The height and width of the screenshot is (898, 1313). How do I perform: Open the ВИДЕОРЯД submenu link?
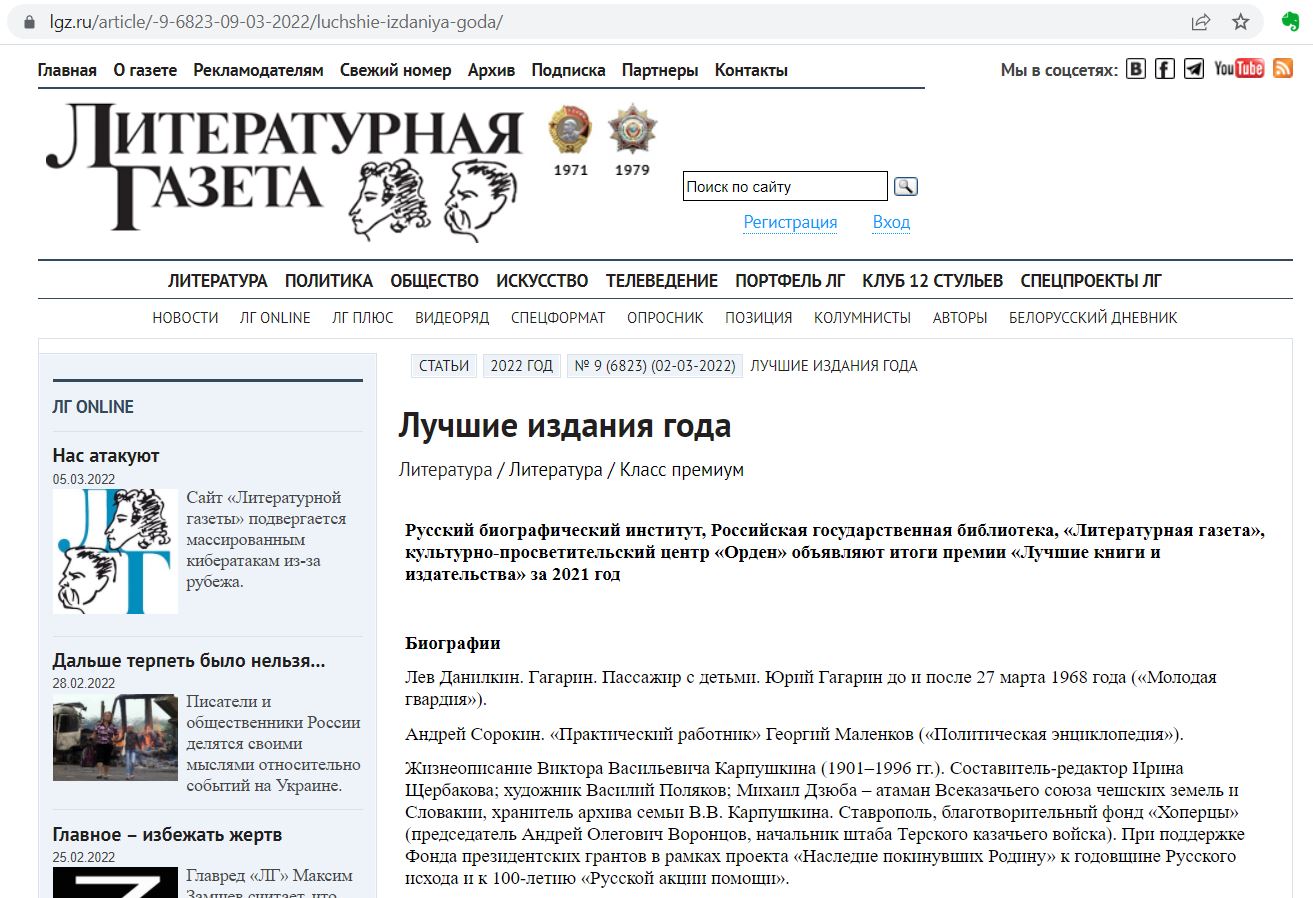tap(452, 318)
